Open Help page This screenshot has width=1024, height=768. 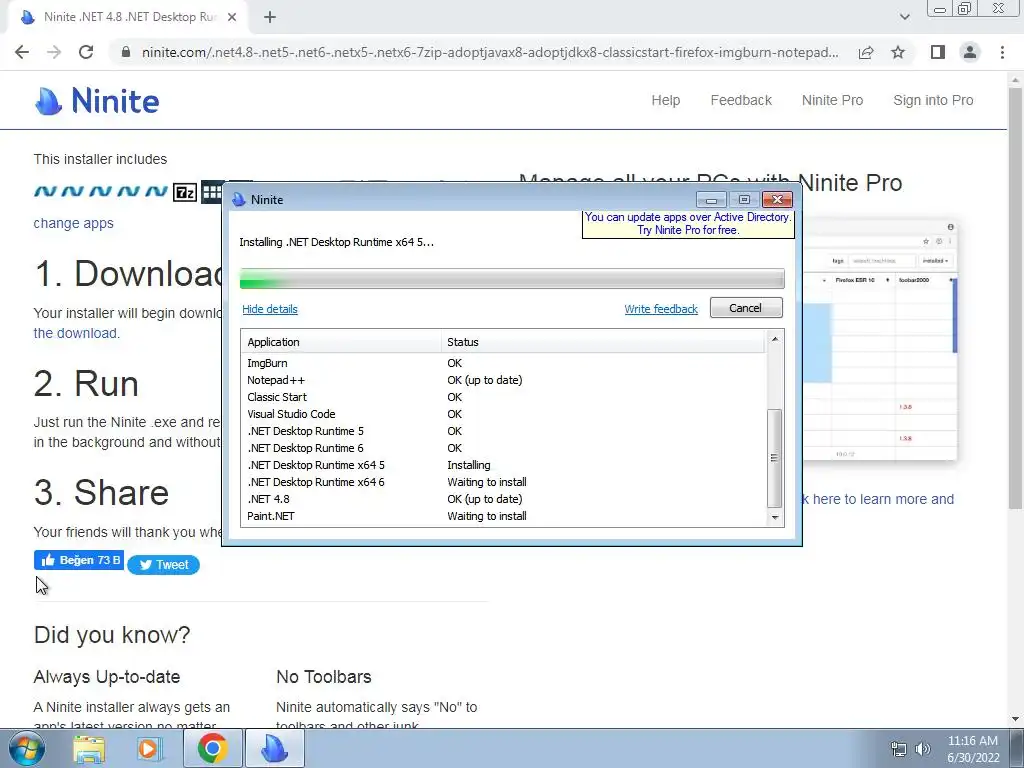pos(665,100)
